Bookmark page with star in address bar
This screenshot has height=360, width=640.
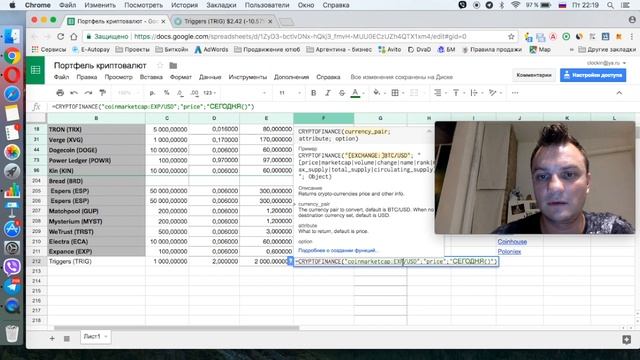[x=511, y=37]
